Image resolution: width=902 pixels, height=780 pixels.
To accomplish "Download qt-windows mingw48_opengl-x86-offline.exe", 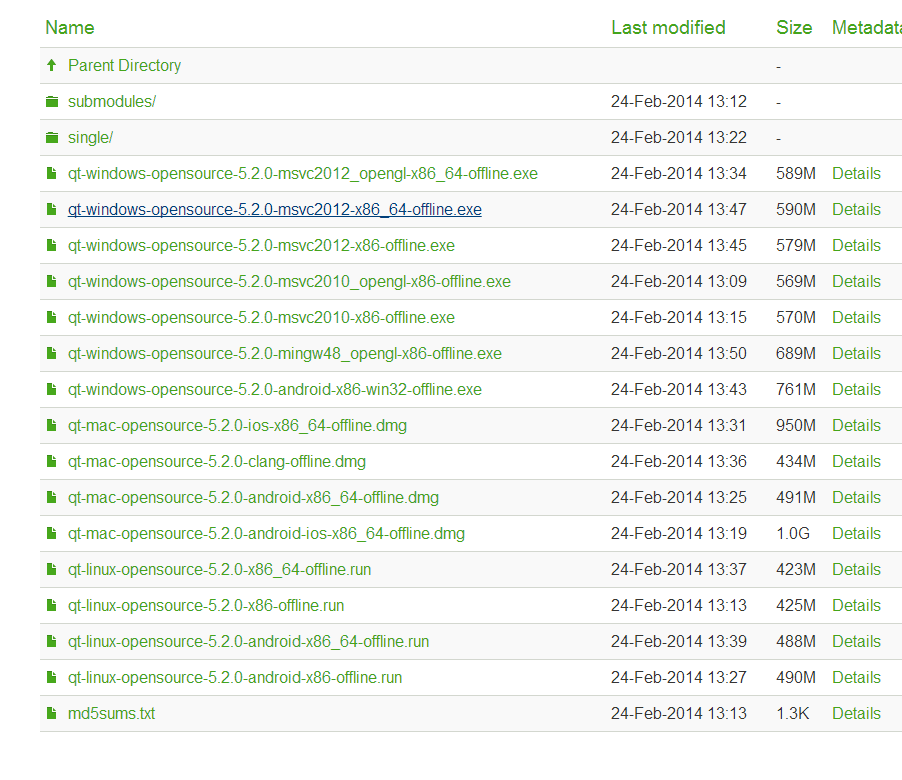I will tap(285, 353).
